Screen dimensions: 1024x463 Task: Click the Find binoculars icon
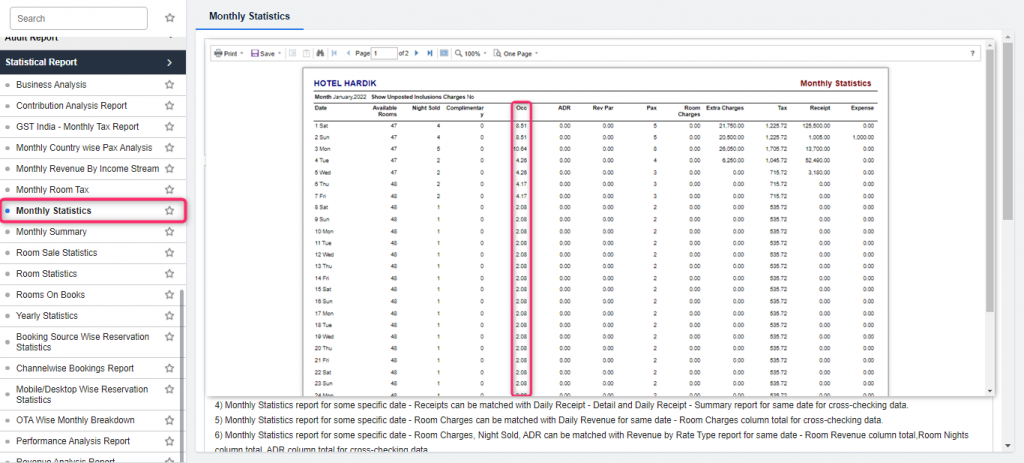coord(320,54)
